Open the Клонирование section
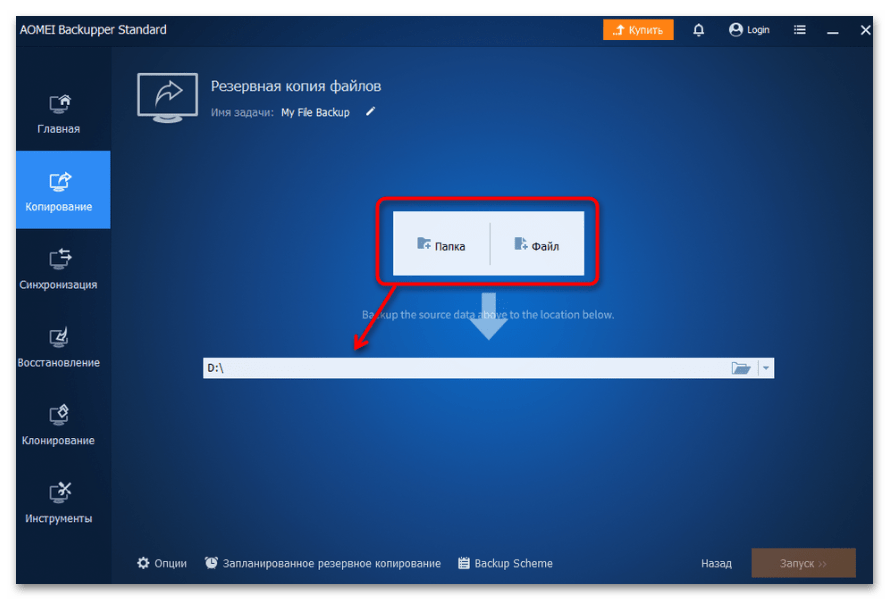This screenshot has width=889, height=600. [x=58, y=425]
